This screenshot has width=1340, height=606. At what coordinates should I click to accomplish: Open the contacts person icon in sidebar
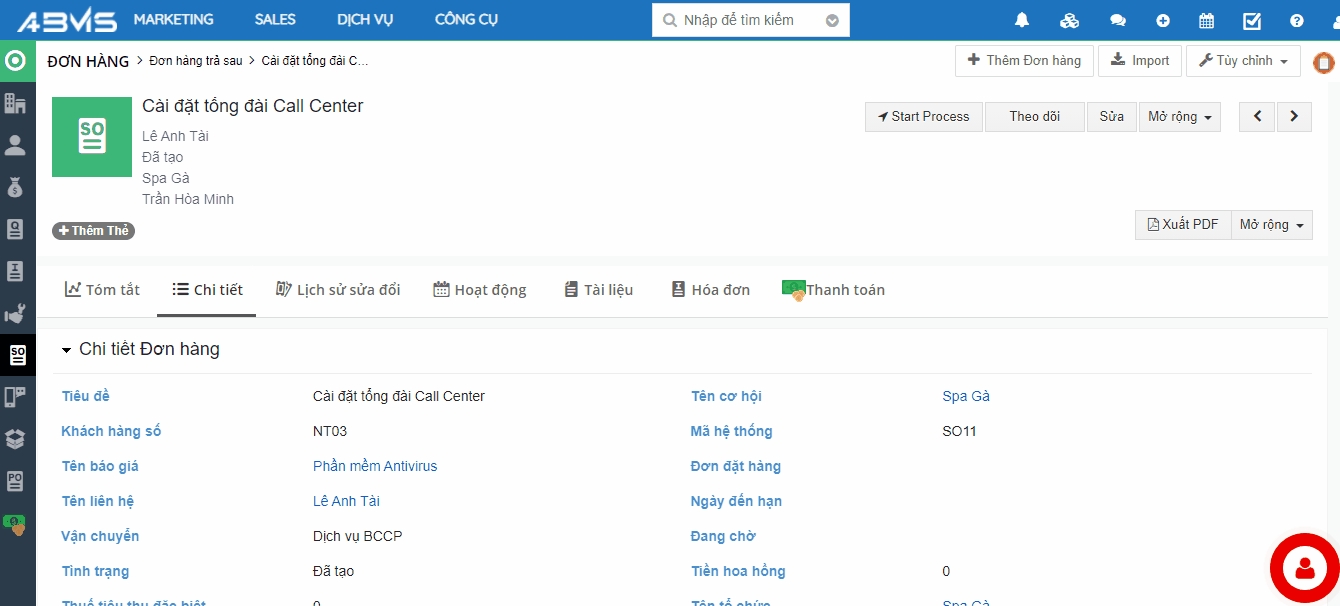tap(16, 146)
